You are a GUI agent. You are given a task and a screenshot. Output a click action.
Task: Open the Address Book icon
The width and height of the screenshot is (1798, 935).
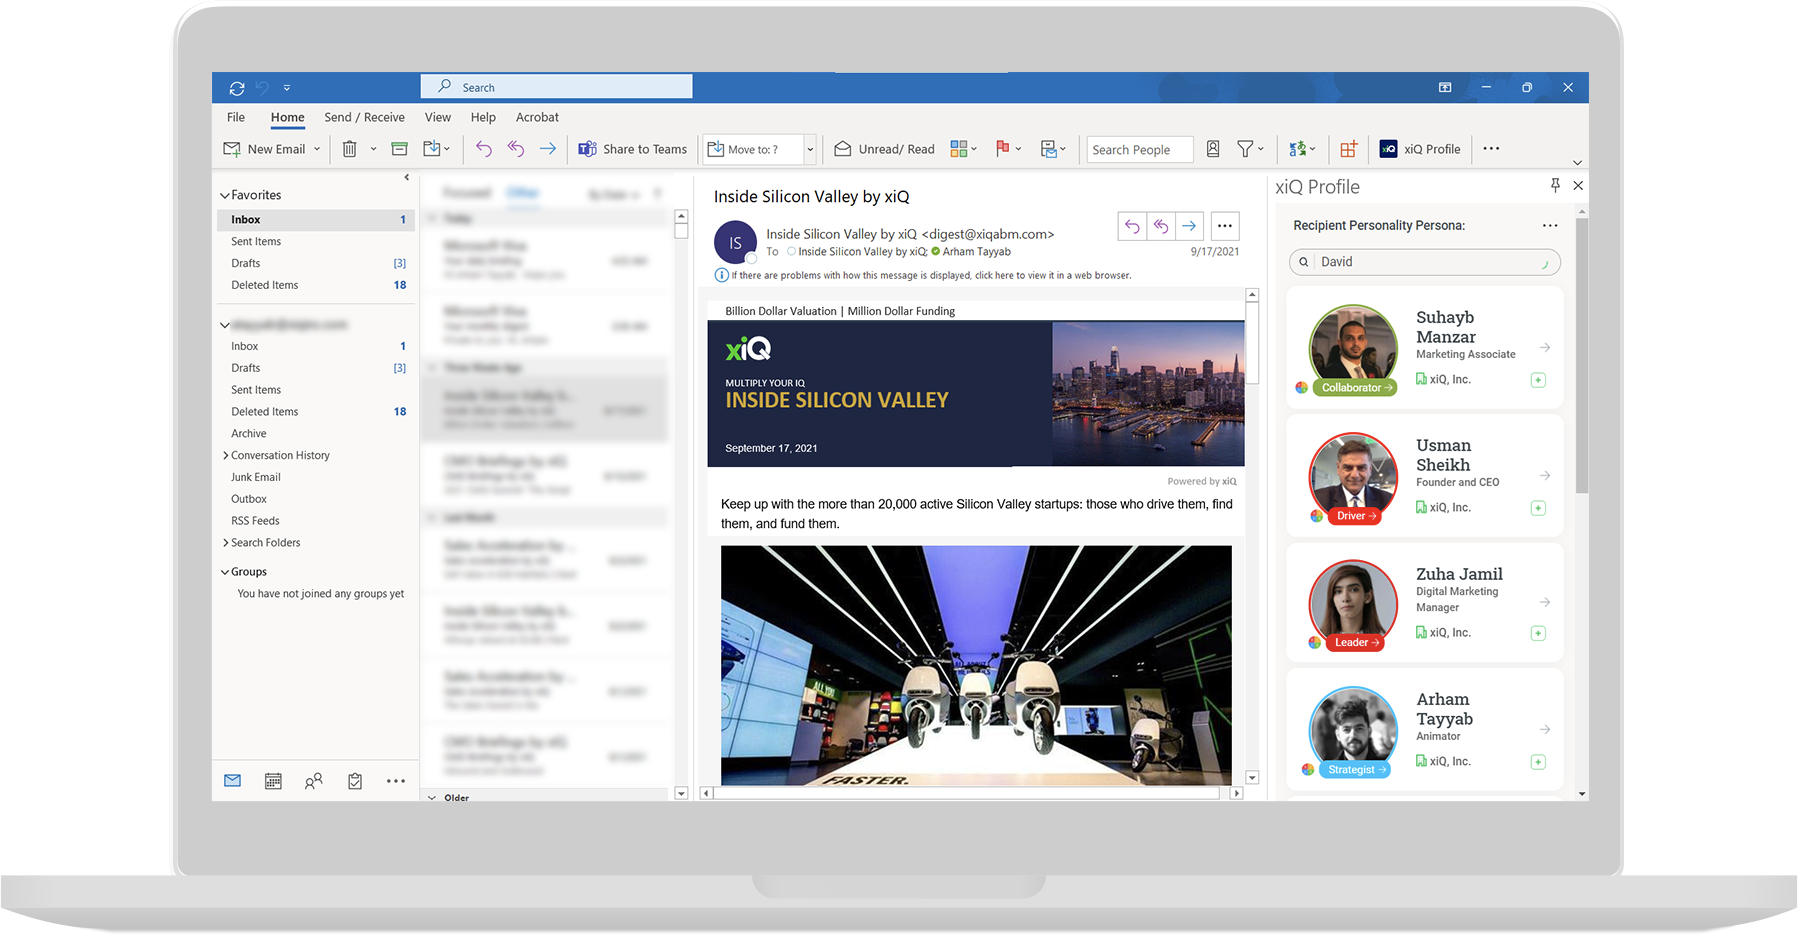[x=1213, y=149]
